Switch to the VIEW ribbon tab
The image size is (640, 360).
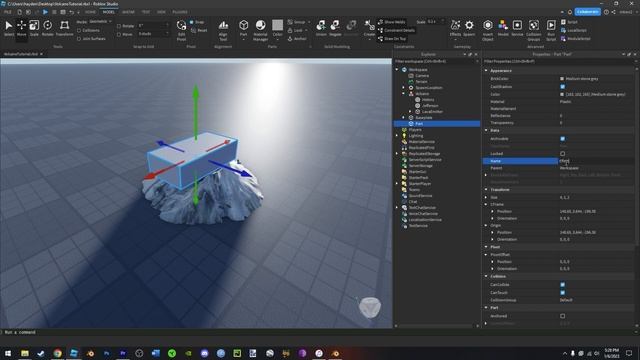click(162, 12)
